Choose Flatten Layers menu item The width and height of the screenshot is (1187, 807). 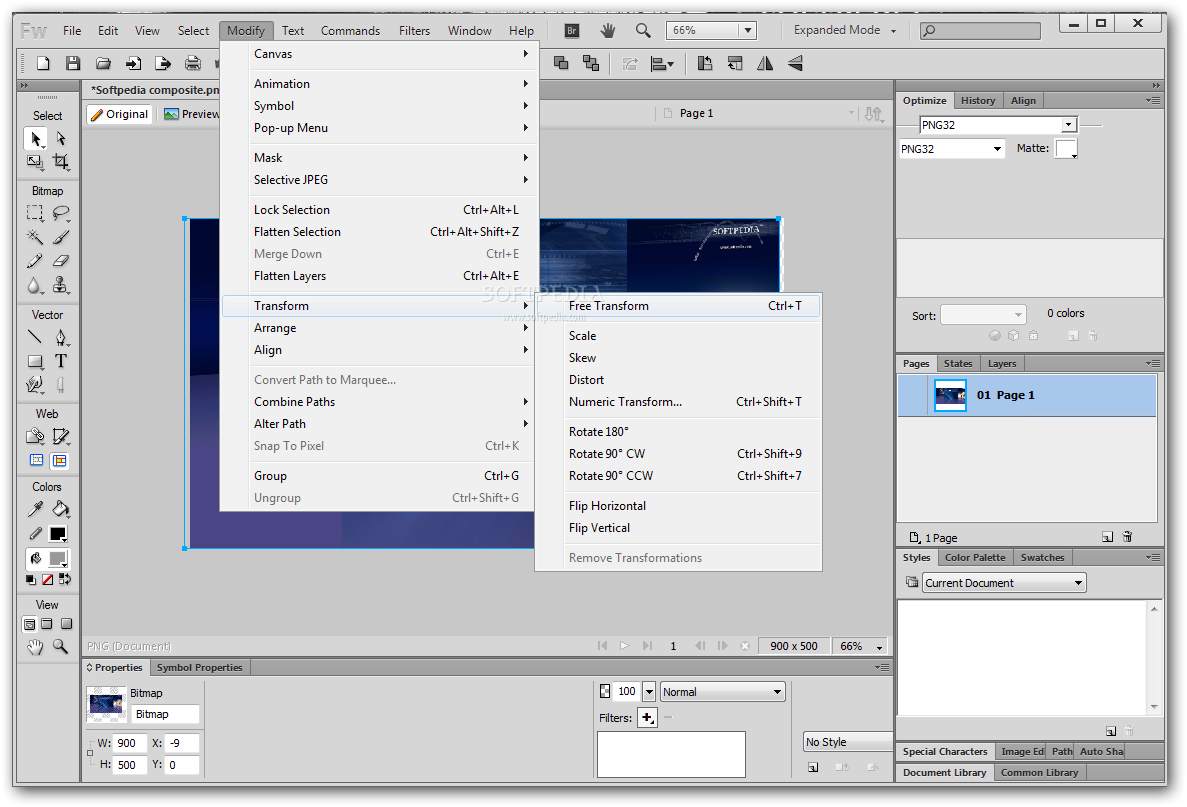click(x=379, y=276)
